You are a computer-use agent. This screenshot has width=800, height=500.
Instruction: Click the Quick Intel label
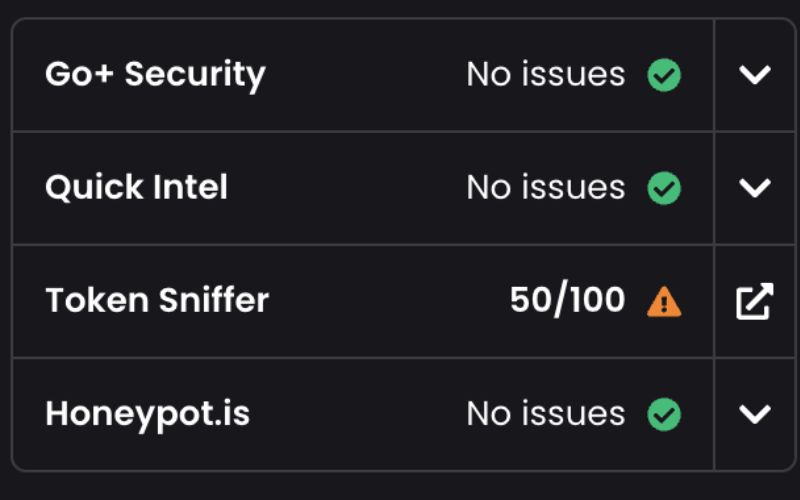click(136, 187)
